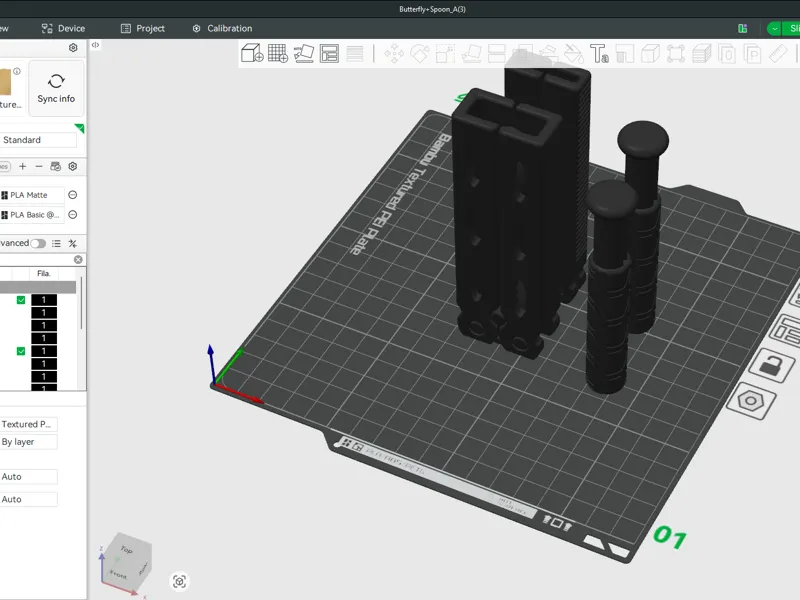Click the list view icon beside Advanced
Viewport: 800px width, 600px height.
pyautogui.click(x=56, y=243)
